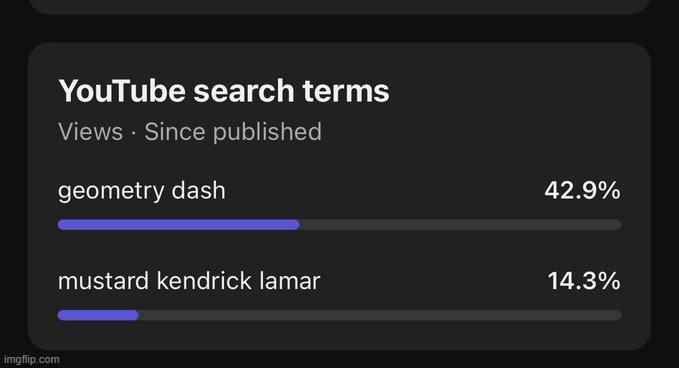679x368 pixels.
Task: Click the purple filled part of mustard kendrick lamar bar
Action: tap(98, 315)
